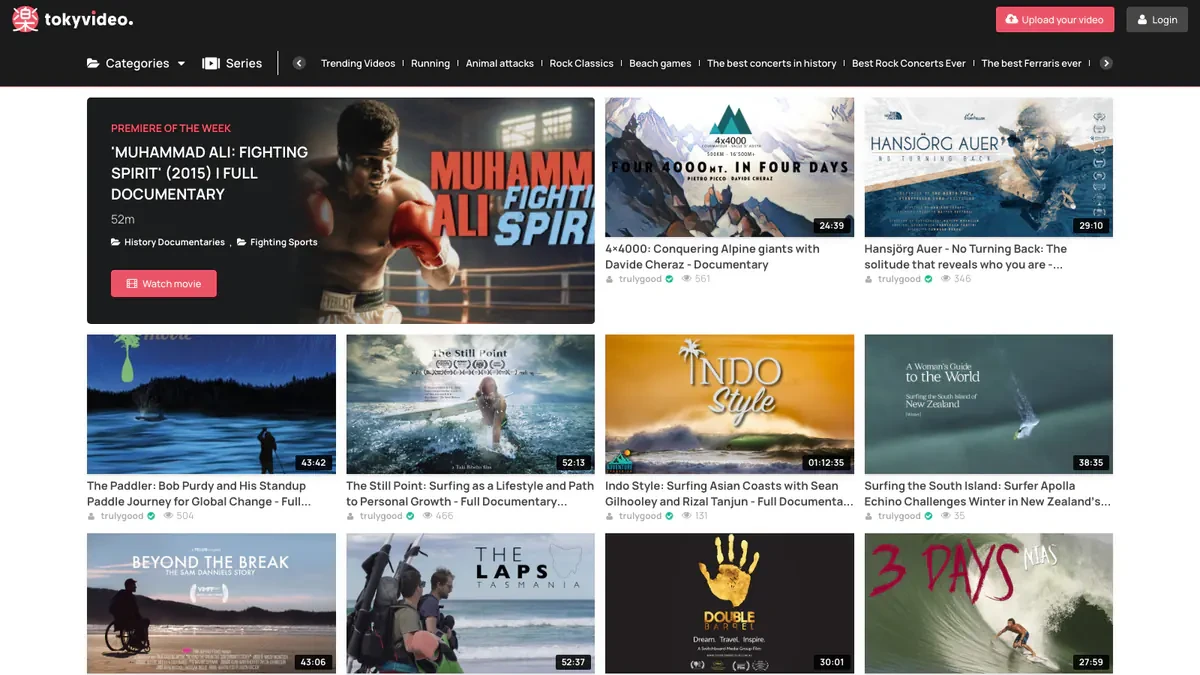Click the 29:10 duration badge
Viewport: 1200px width, 675px height.
coord(1090,226)
